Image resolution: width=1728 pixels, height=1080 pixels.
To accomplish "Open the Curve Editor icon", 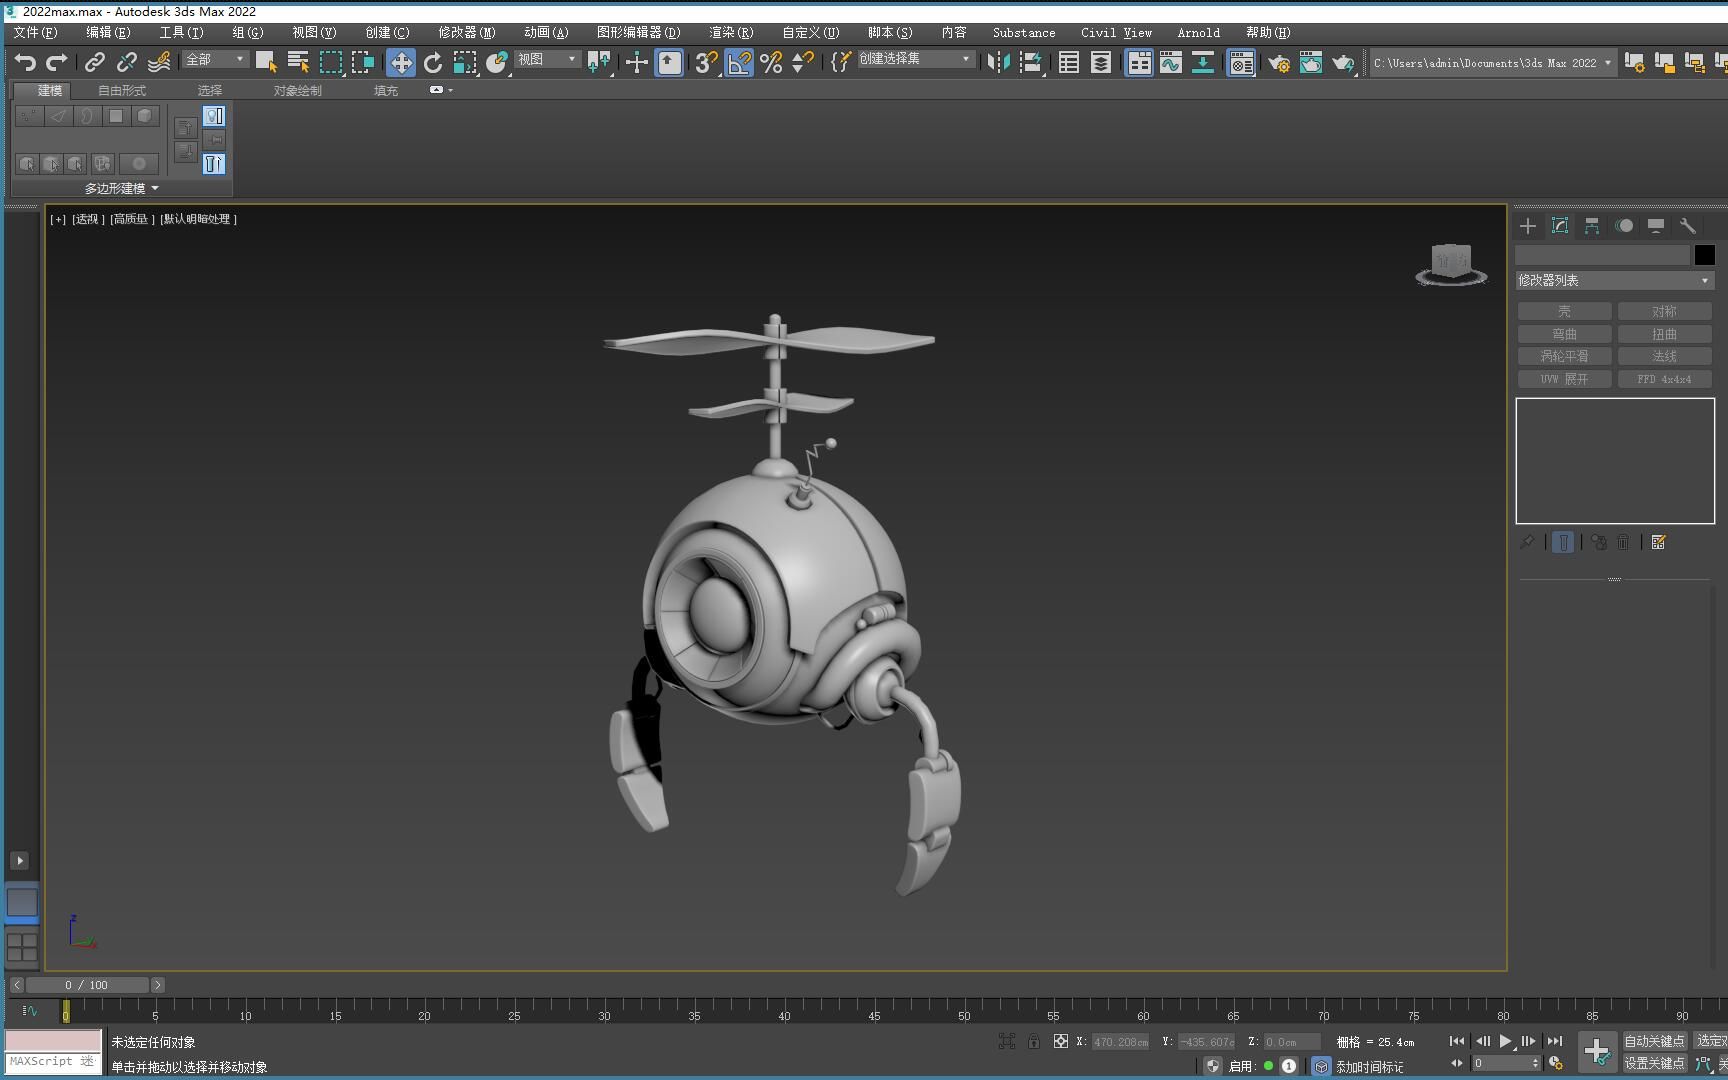I will click(x=1170, y=62).
